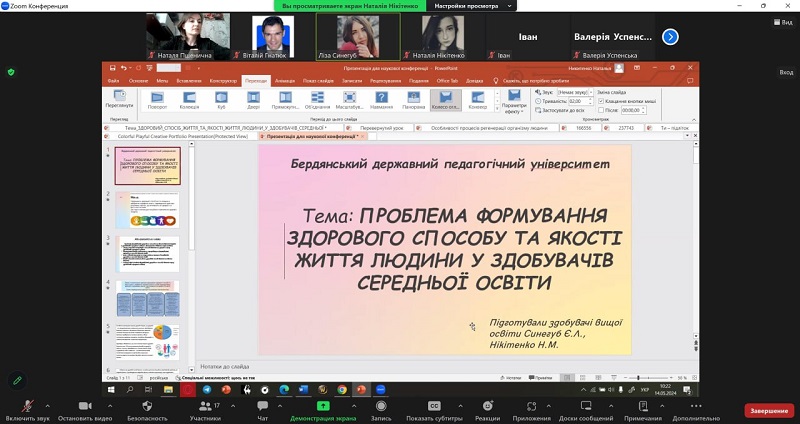Choose the Rotate transition effect
The width and height of the screenshot is (800, 424).
pos(157,101)
